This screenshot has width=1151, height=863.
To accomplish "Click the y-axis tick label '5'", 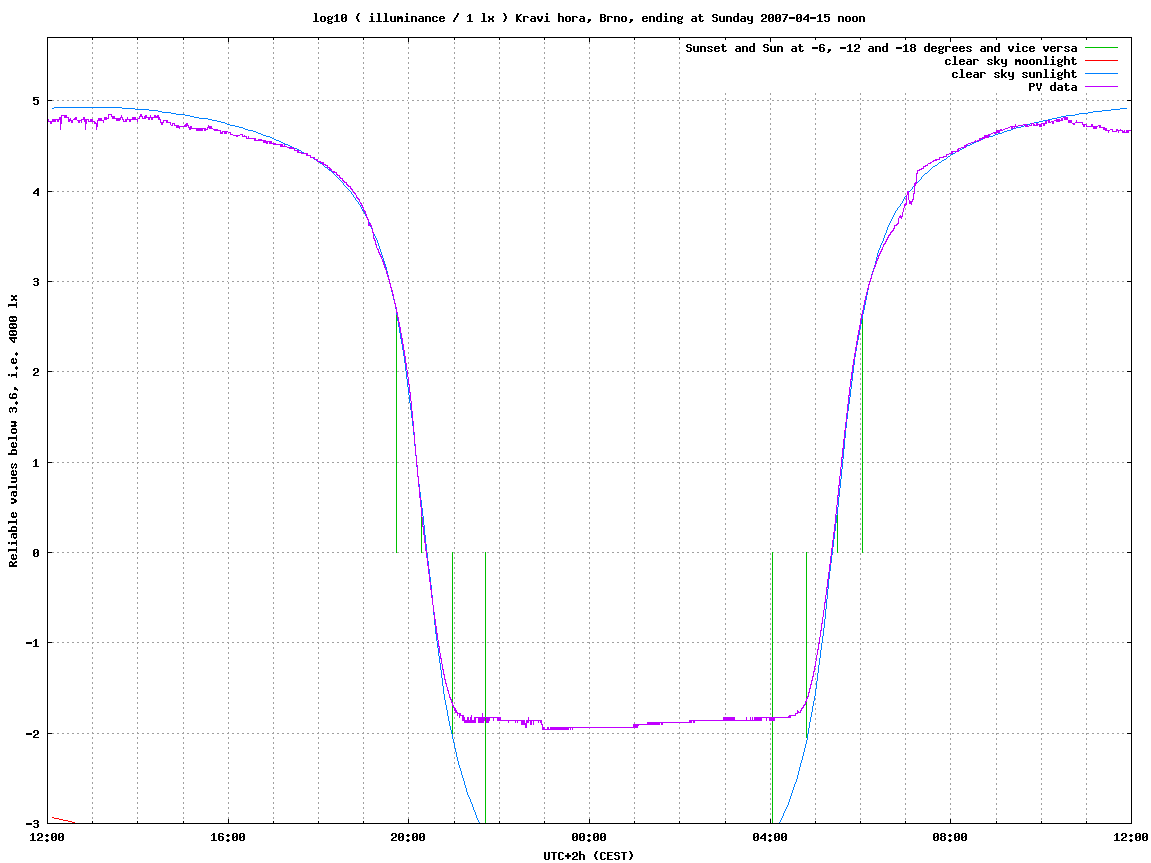I will (x=36, y=101).
